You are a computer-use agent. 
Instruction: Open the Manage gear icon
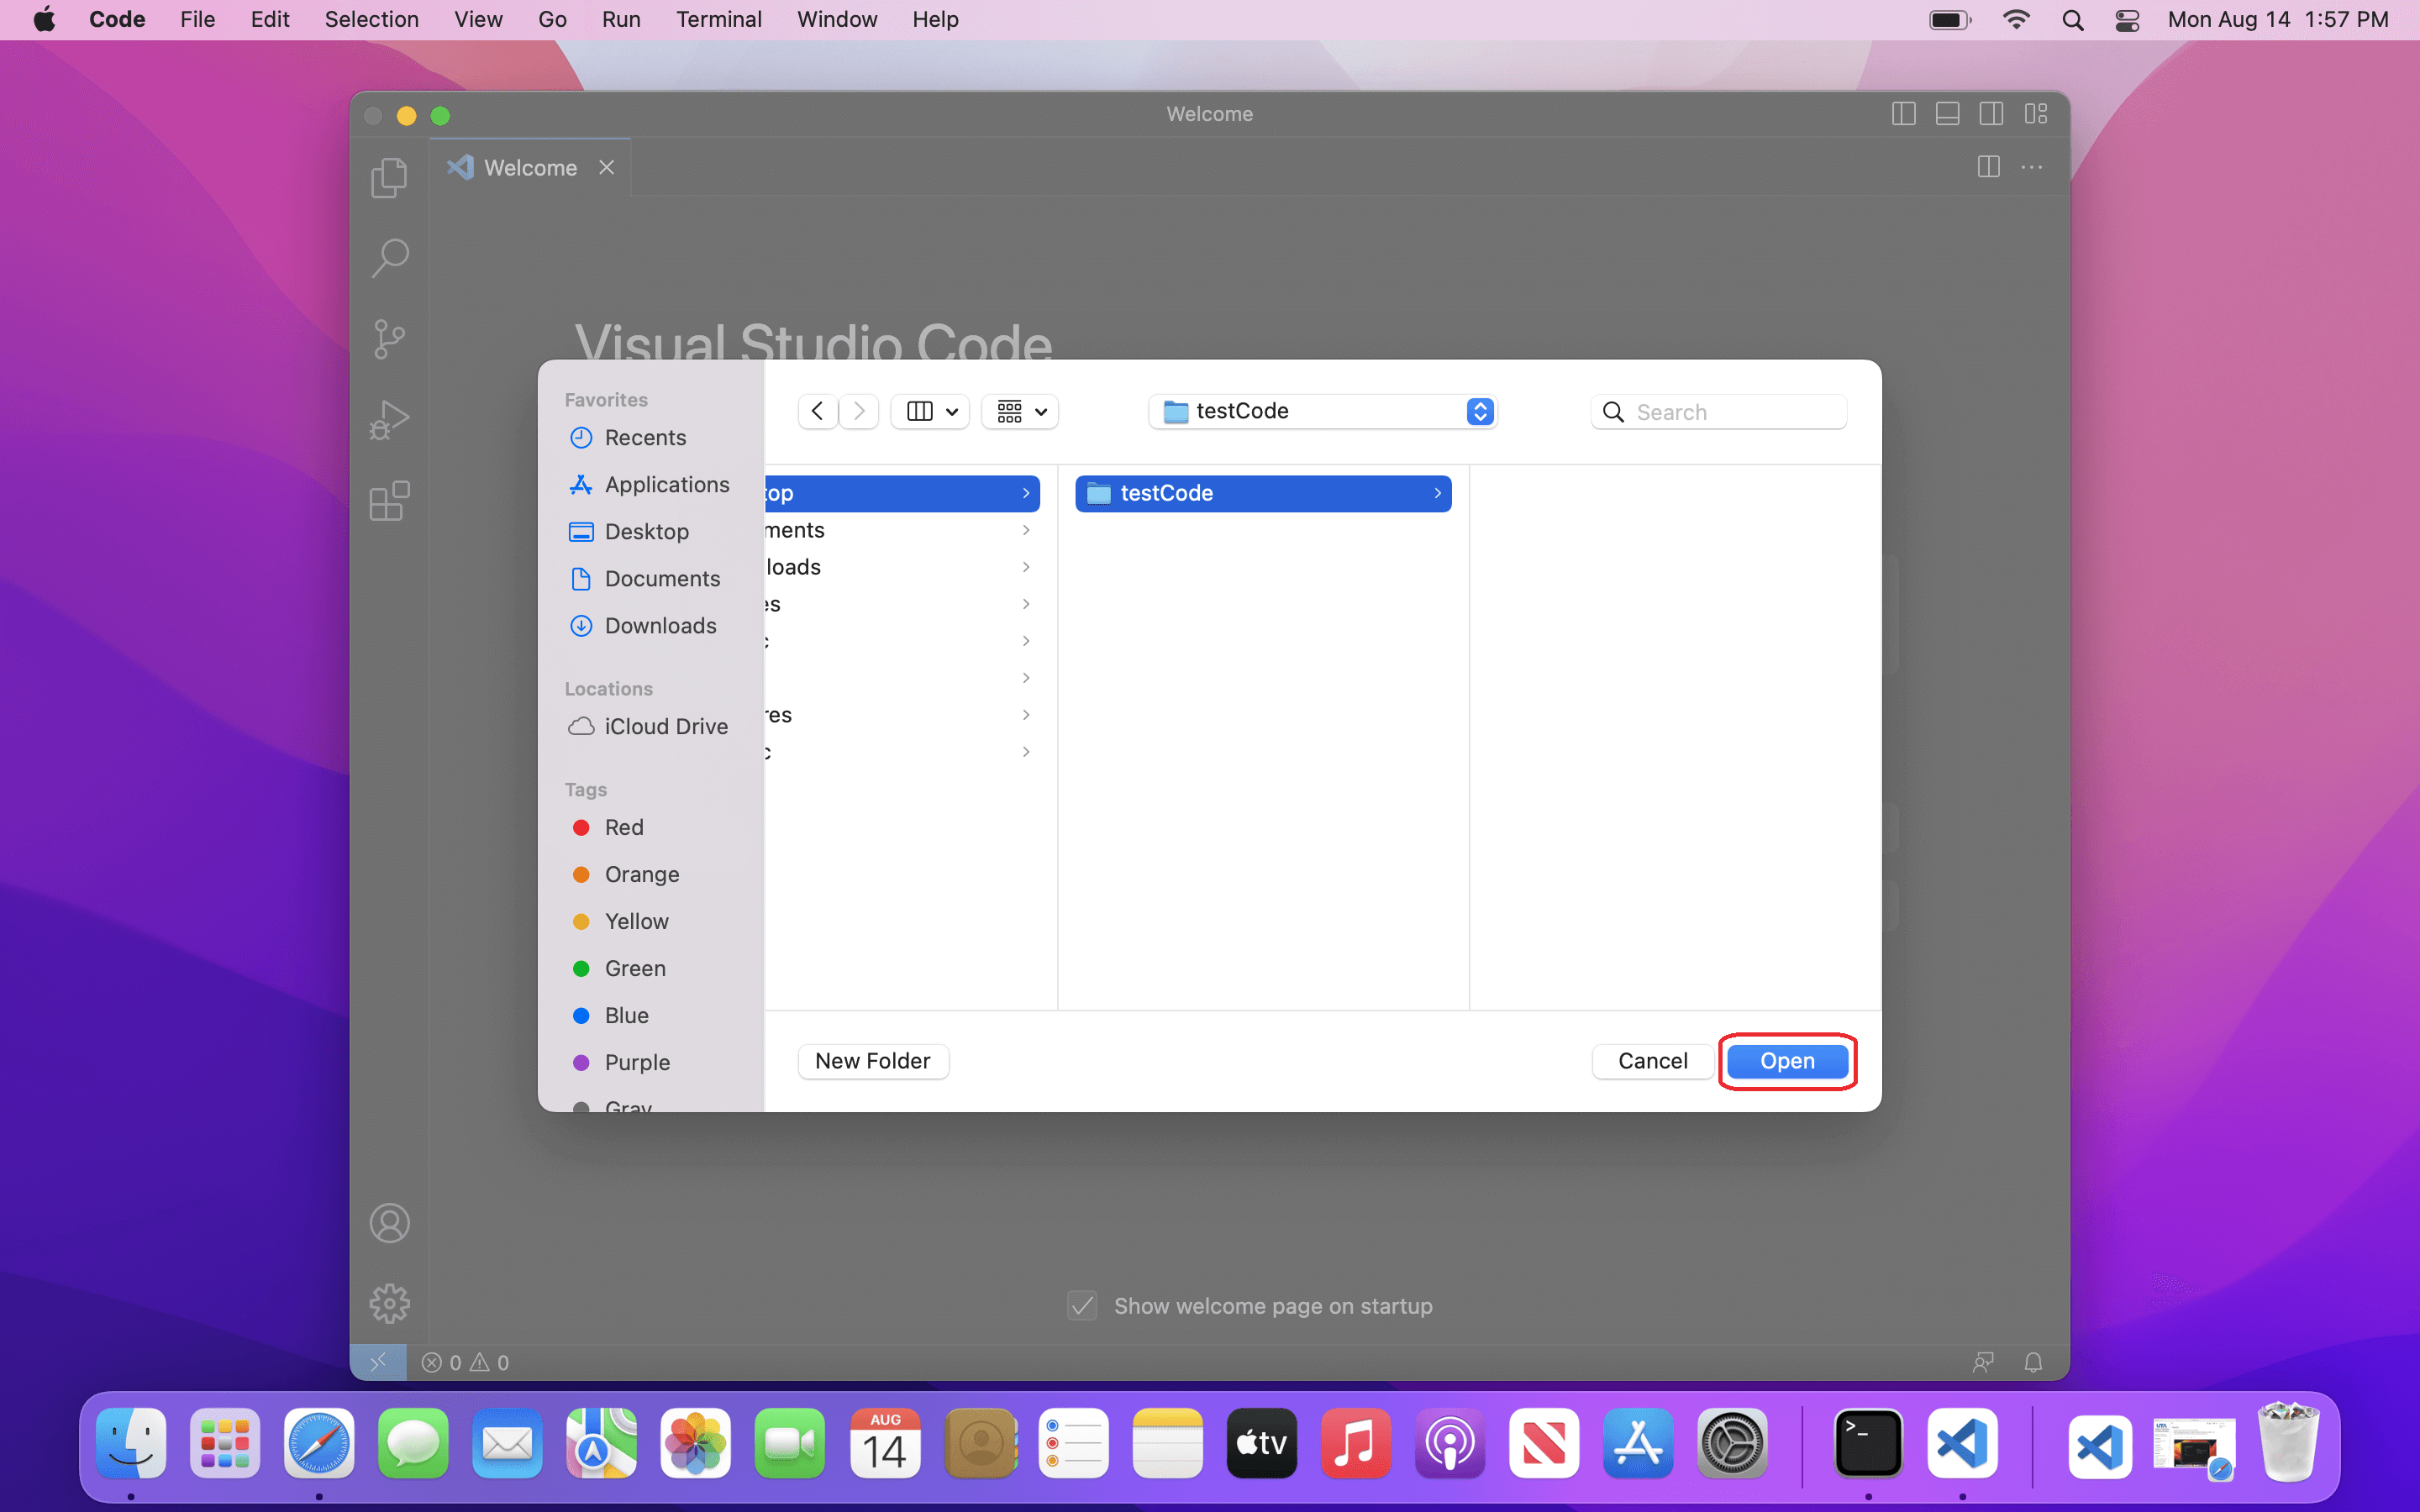pyautogui.click(x=389, y=1303)
